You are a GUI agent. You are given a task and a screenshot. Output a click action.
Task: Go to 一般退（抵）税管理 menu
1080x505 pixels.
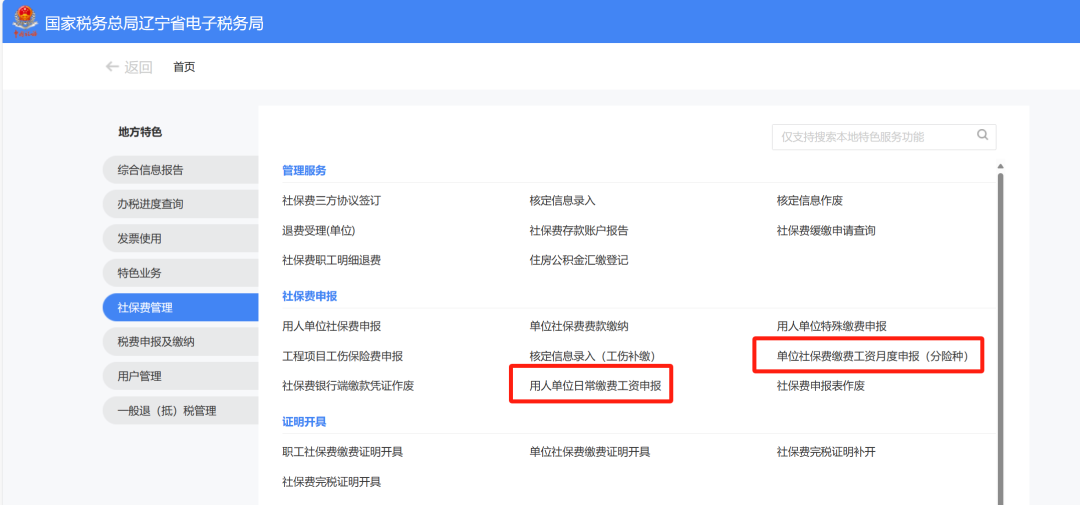180,410
